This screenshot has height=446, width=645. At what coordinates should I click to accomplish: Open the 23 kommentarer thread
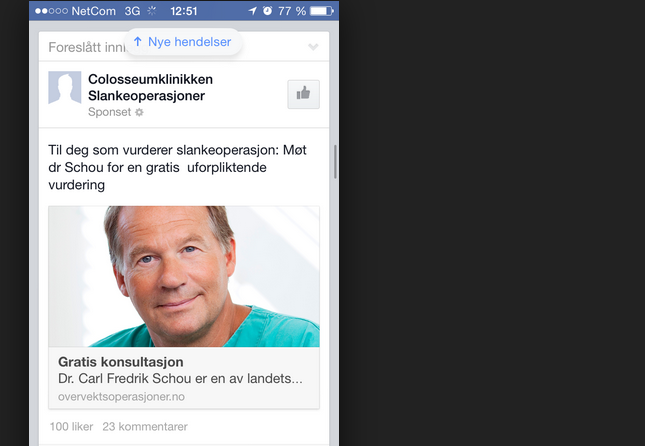tap(145, 427)
